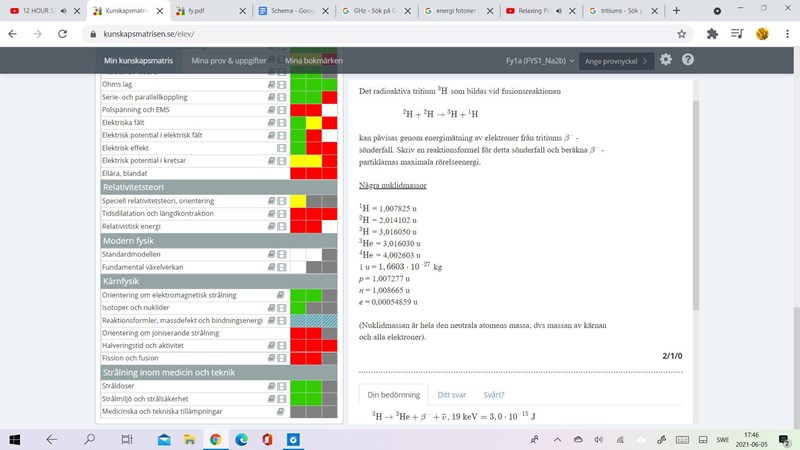Image resolution: width=800 pixels, height=450 pixels.
Task: Open book icon for Stråldoser
Action: tap(271, 385)
